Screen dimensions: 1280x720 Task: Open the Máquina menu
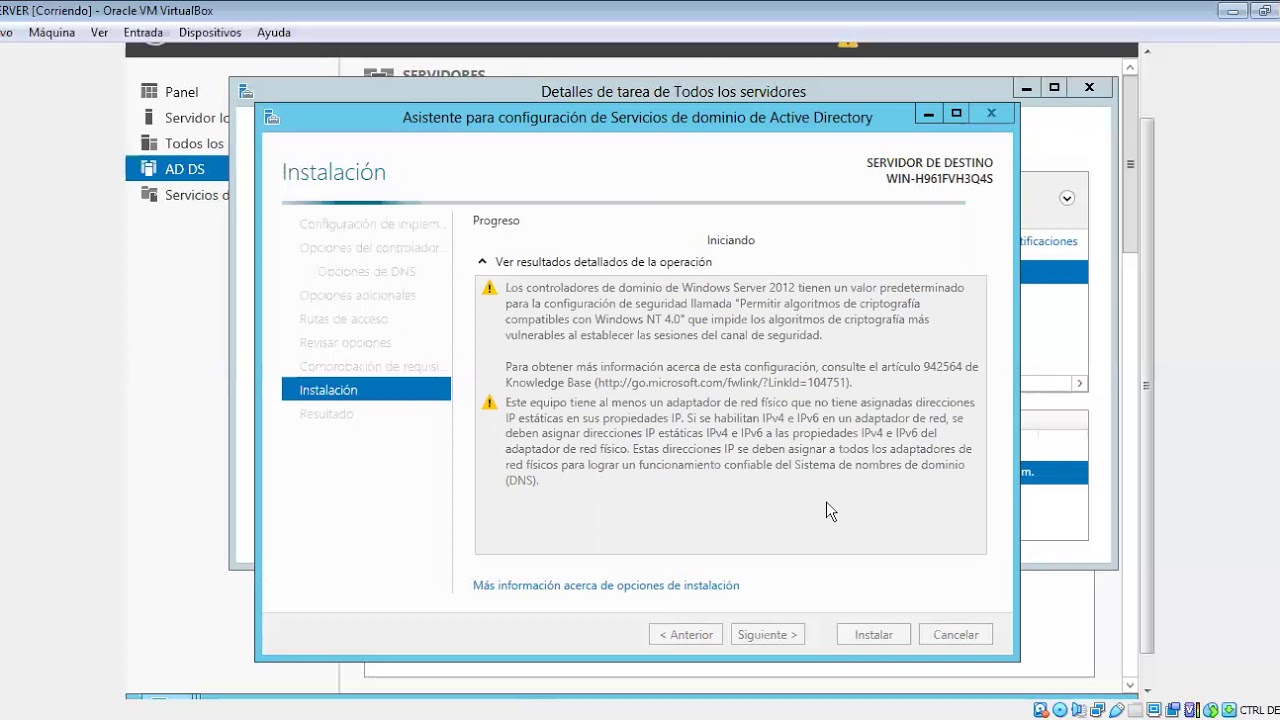pos(52,32)
